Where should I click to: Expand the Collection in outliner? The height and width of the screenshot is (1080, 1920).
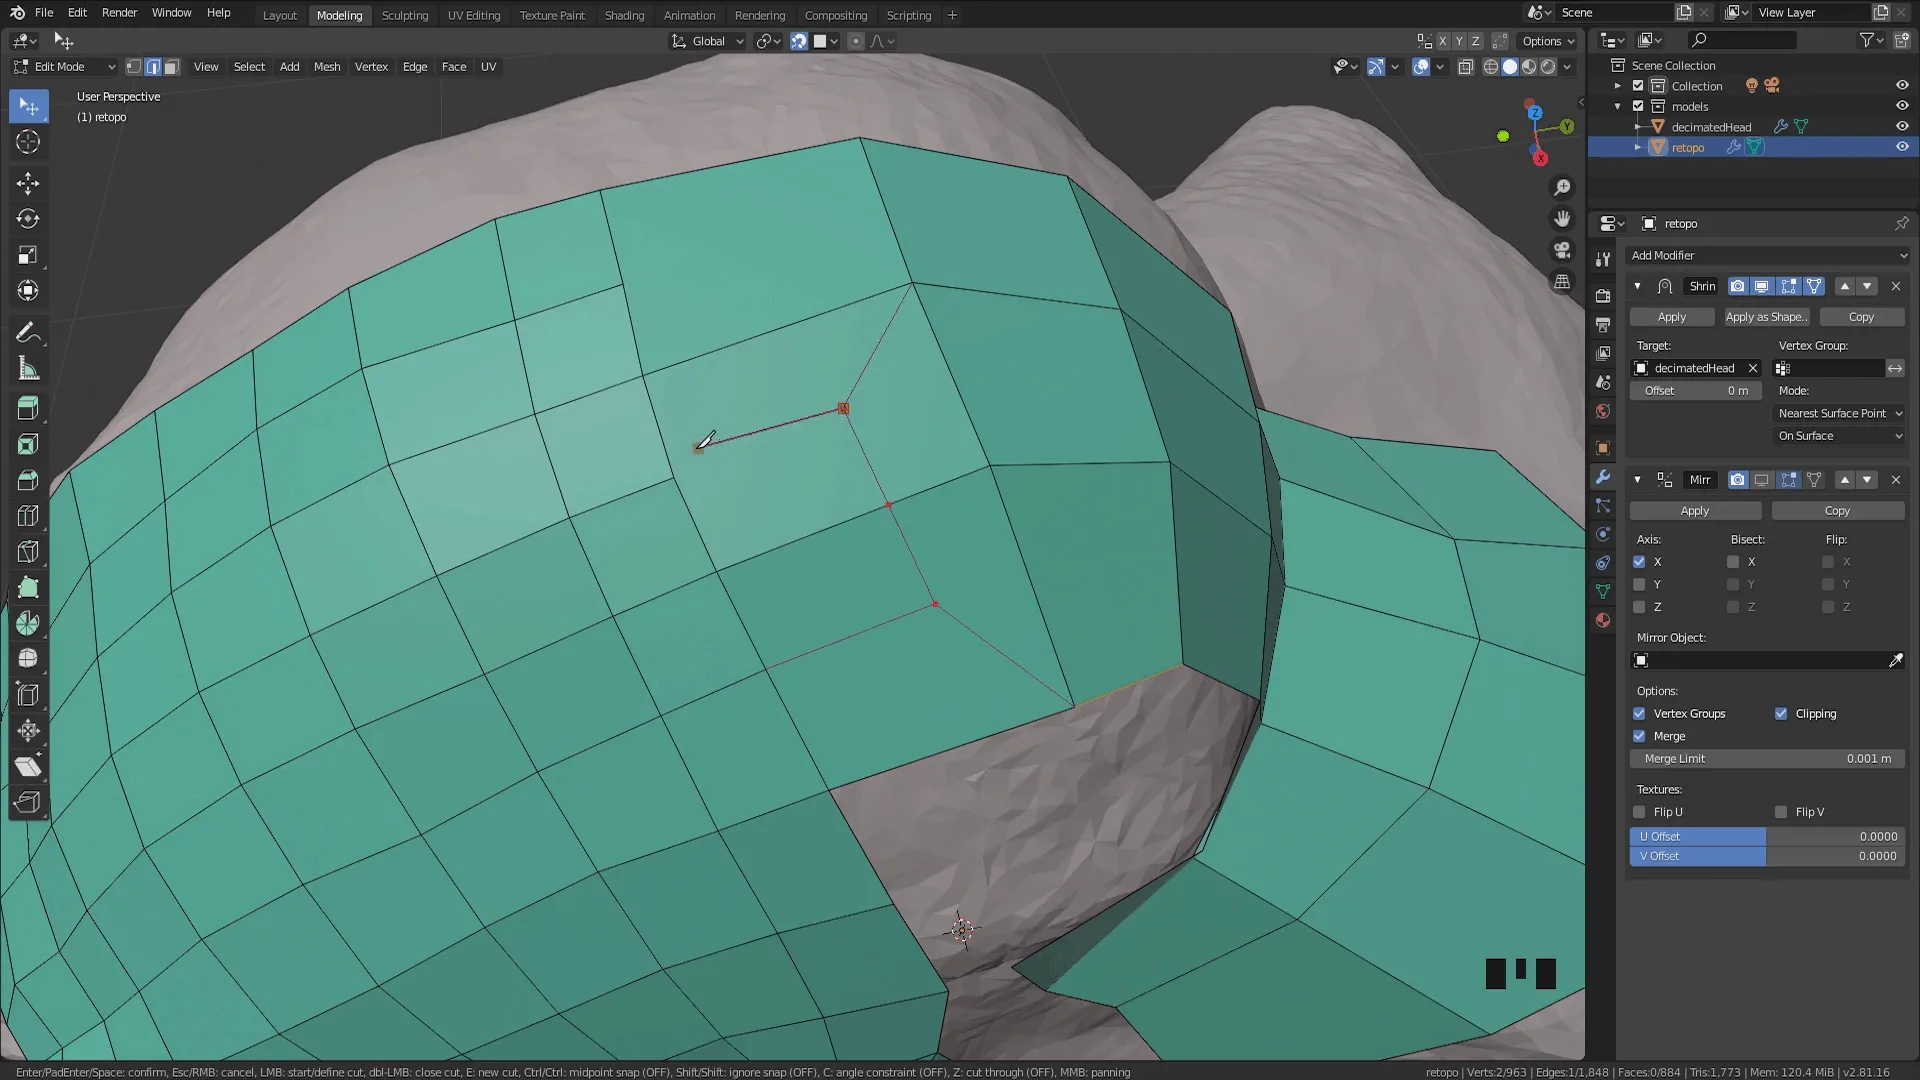click(x=1617, y=86)
